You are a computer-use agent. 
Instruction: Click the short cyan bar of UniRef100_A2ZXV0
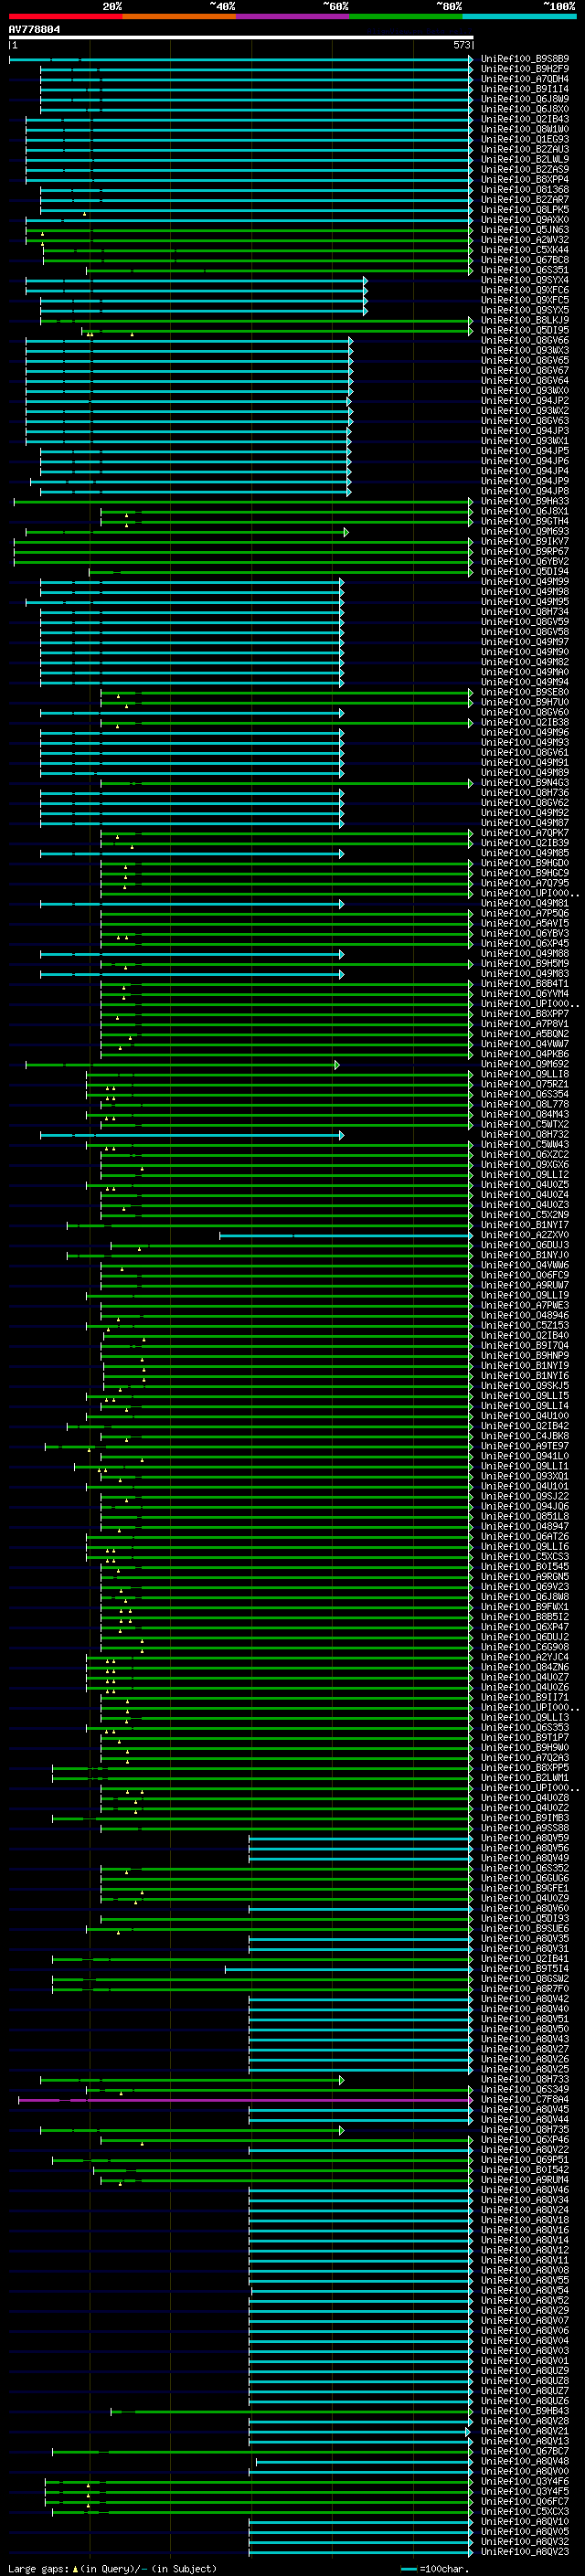click(x=346, y=1236)
